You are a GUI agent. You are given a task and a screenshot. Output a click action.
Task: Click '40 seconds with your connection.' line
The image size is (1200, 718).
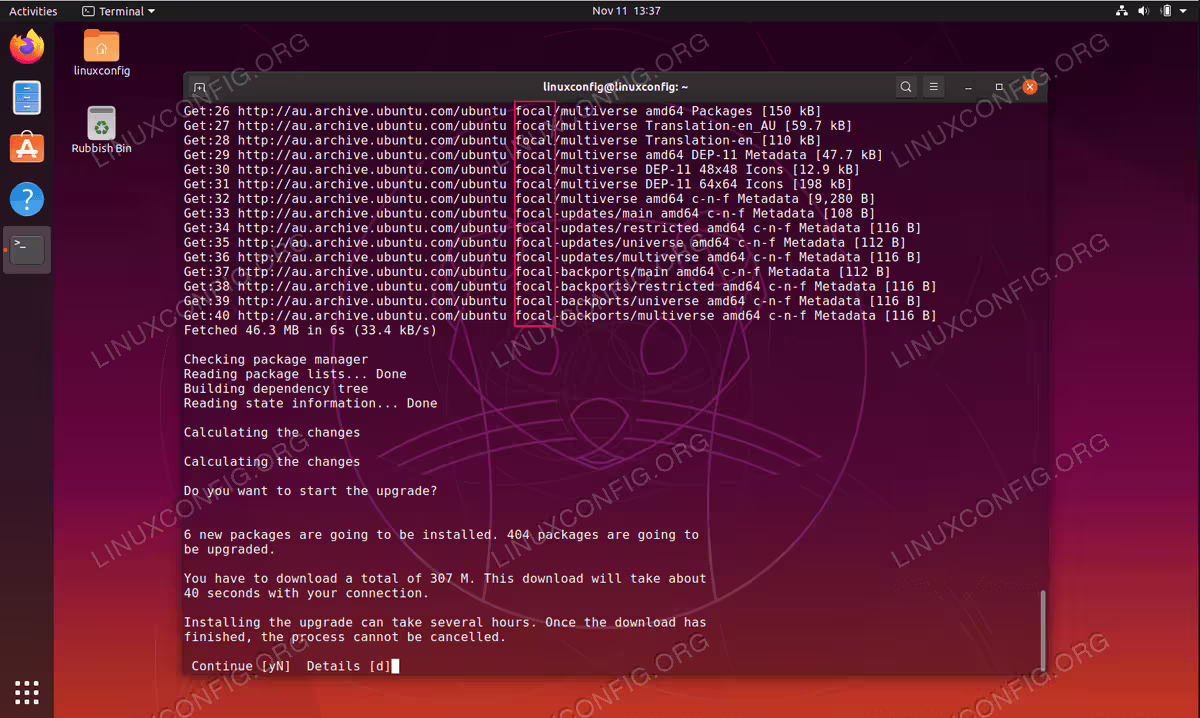click(306, 593)
